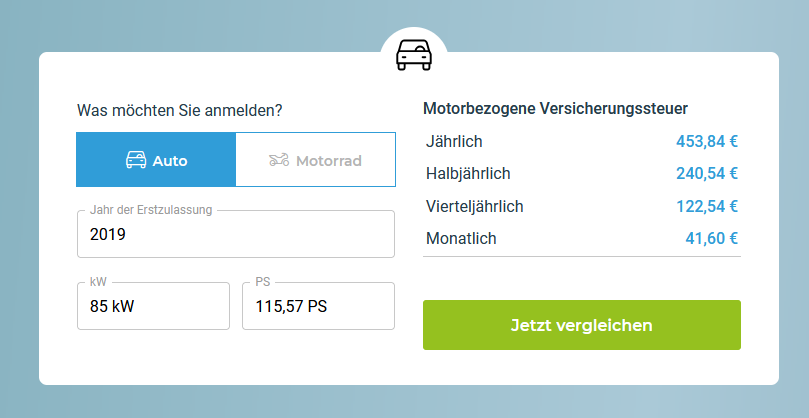Click the Vierteljährlich row label
This screenshot has width=809, height=418.
474,206
